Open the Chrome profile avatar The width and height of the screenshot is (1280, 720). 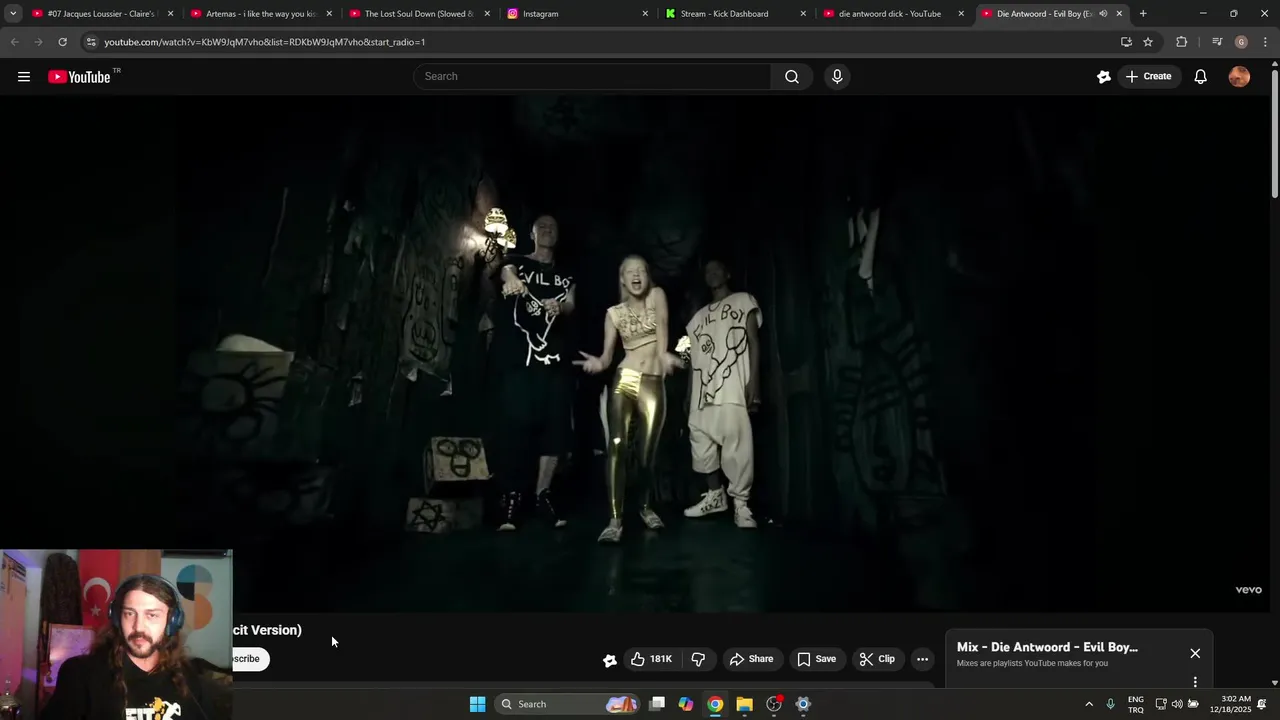click(x=1241, y=42)
